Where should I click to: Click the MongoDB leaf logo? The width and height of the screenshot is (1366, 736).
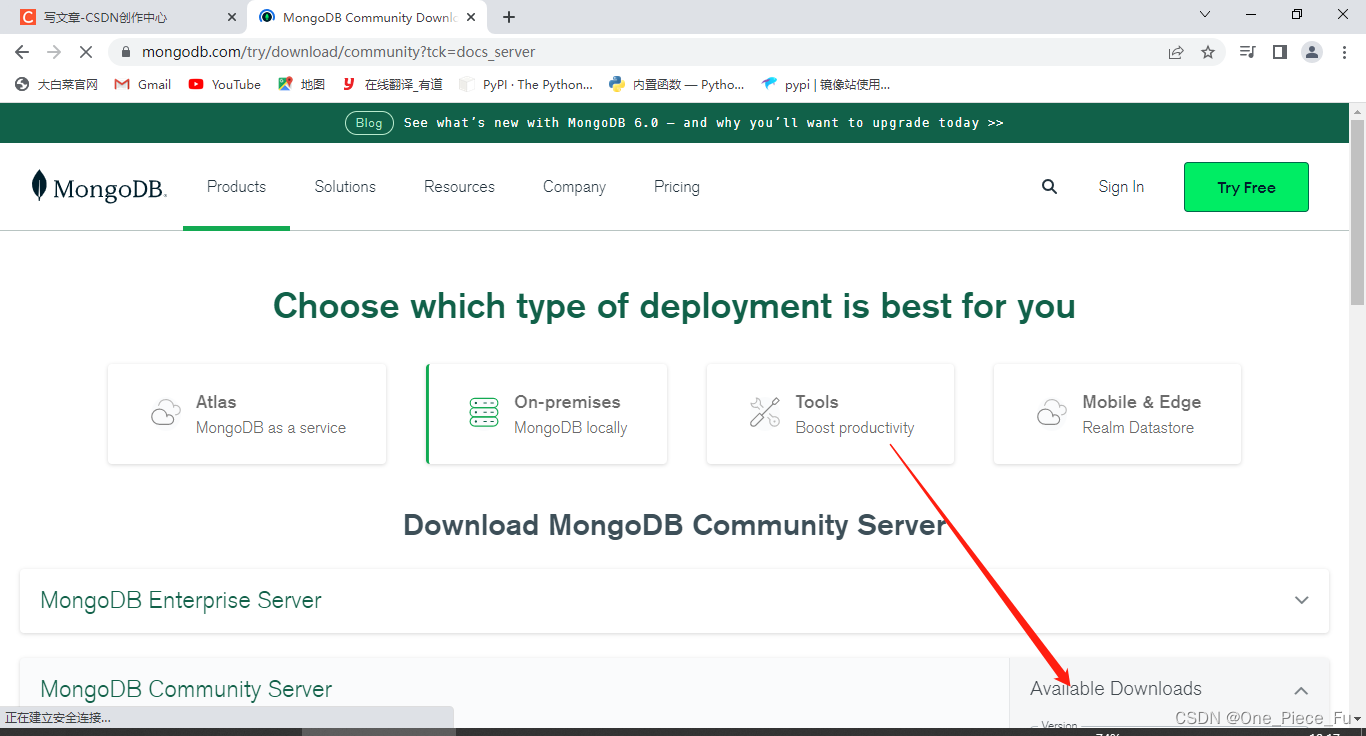point(39,186)
